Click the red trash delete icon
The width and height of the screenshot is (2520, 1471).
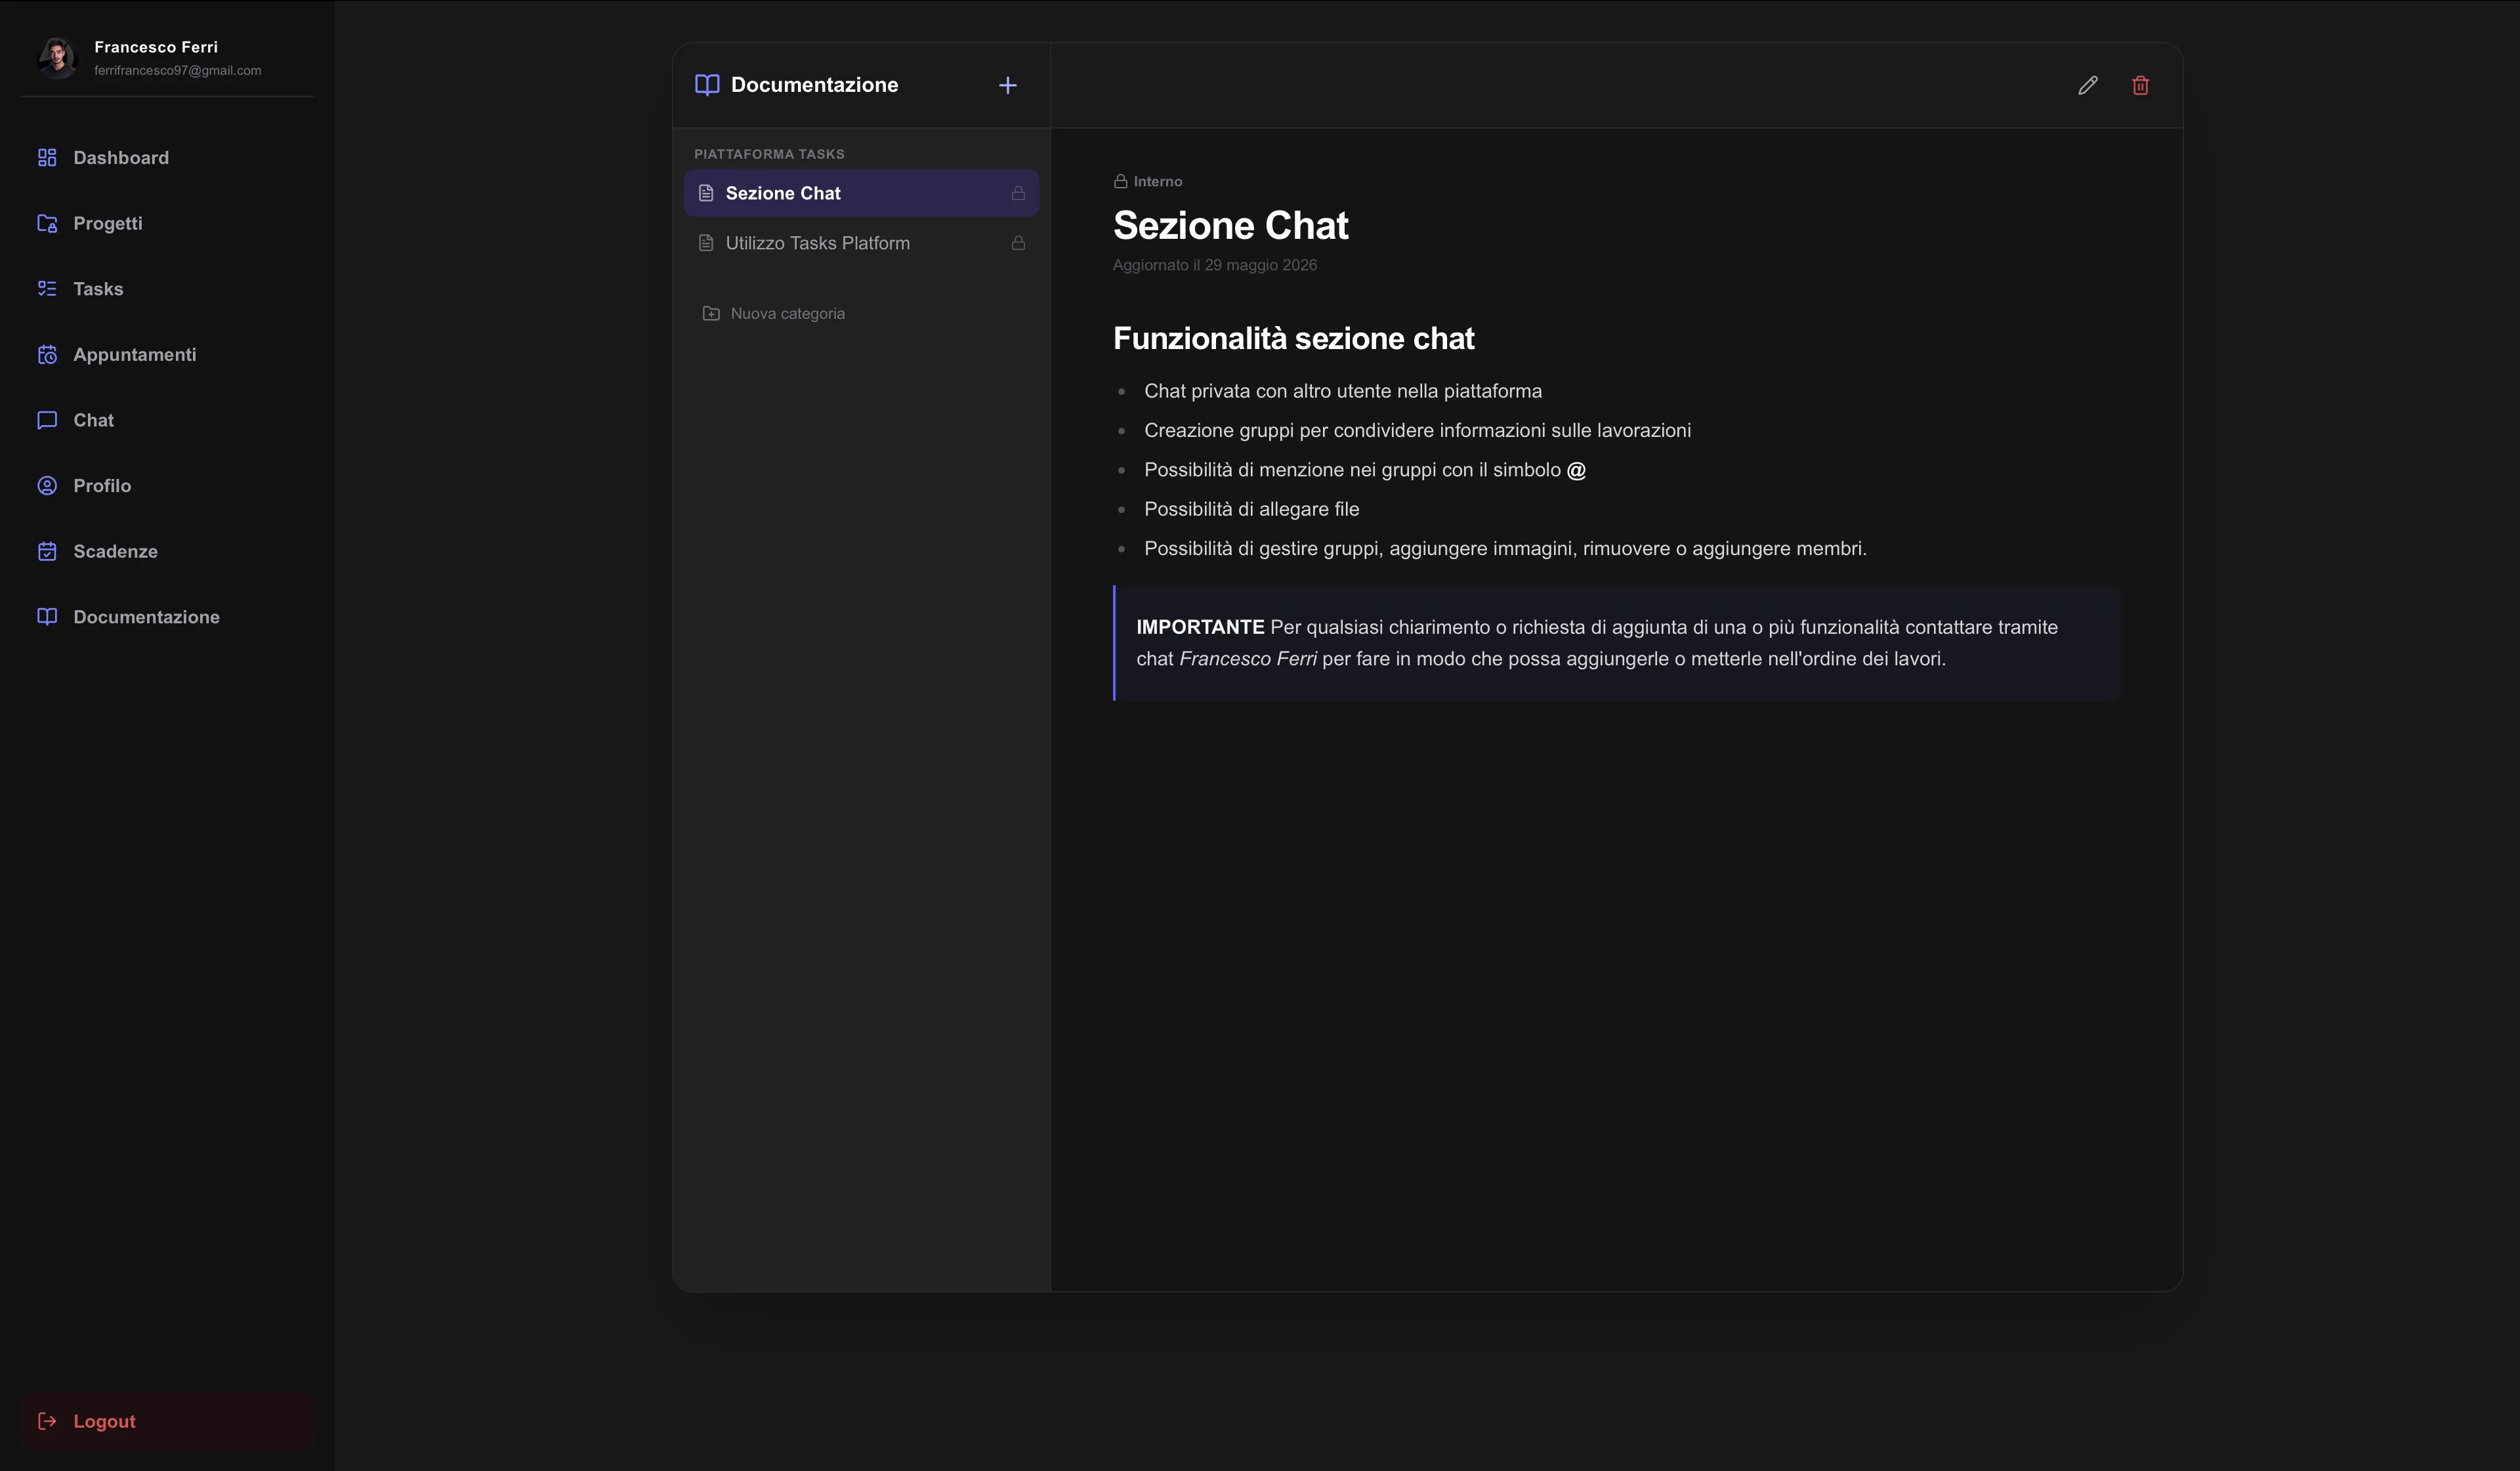(2140, 85)
